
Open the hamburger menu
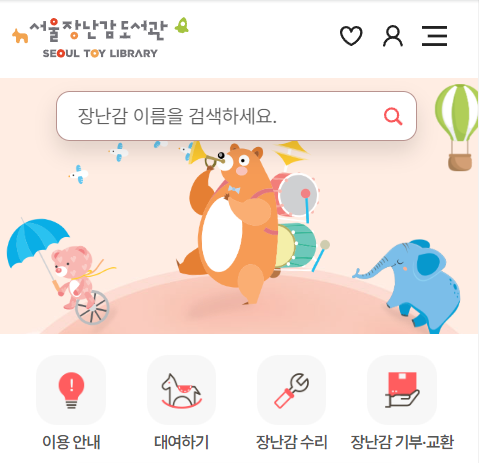[434, 36]
